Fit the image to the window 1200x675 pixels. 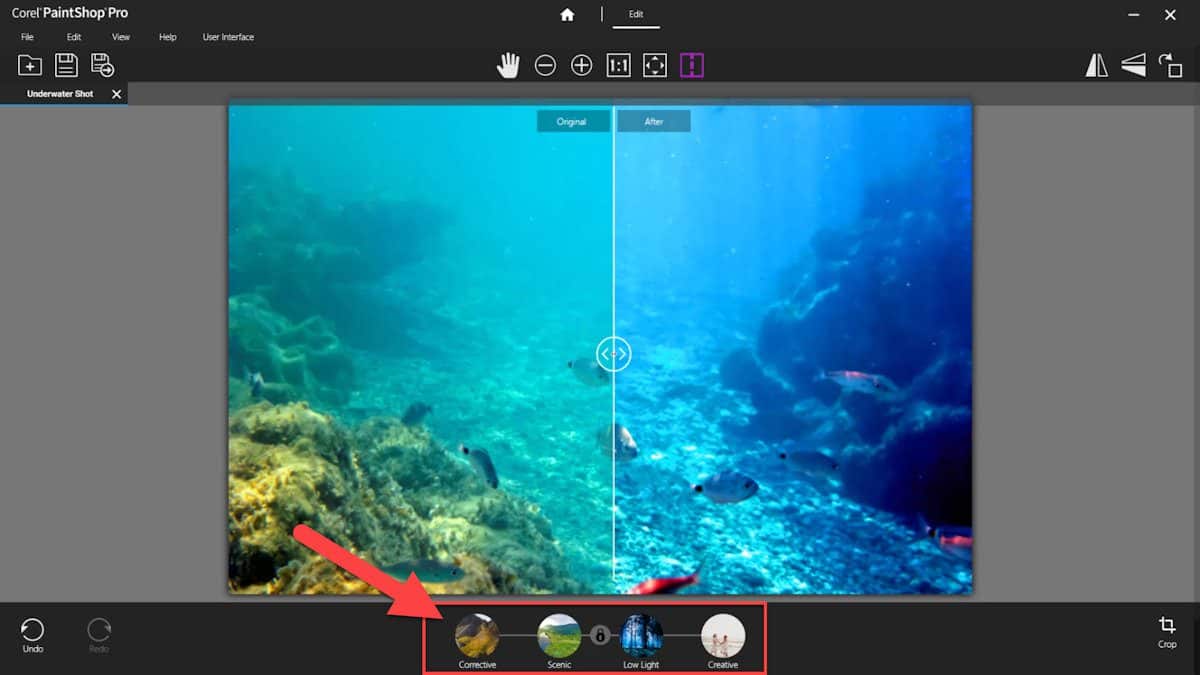(x=655, y=64)
